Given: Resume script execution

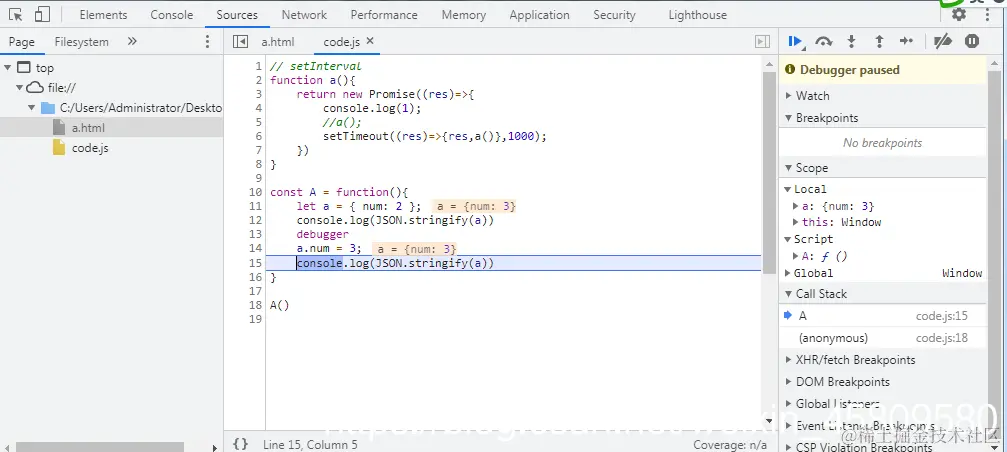Looking at the screenshot, I should [795, 42].
